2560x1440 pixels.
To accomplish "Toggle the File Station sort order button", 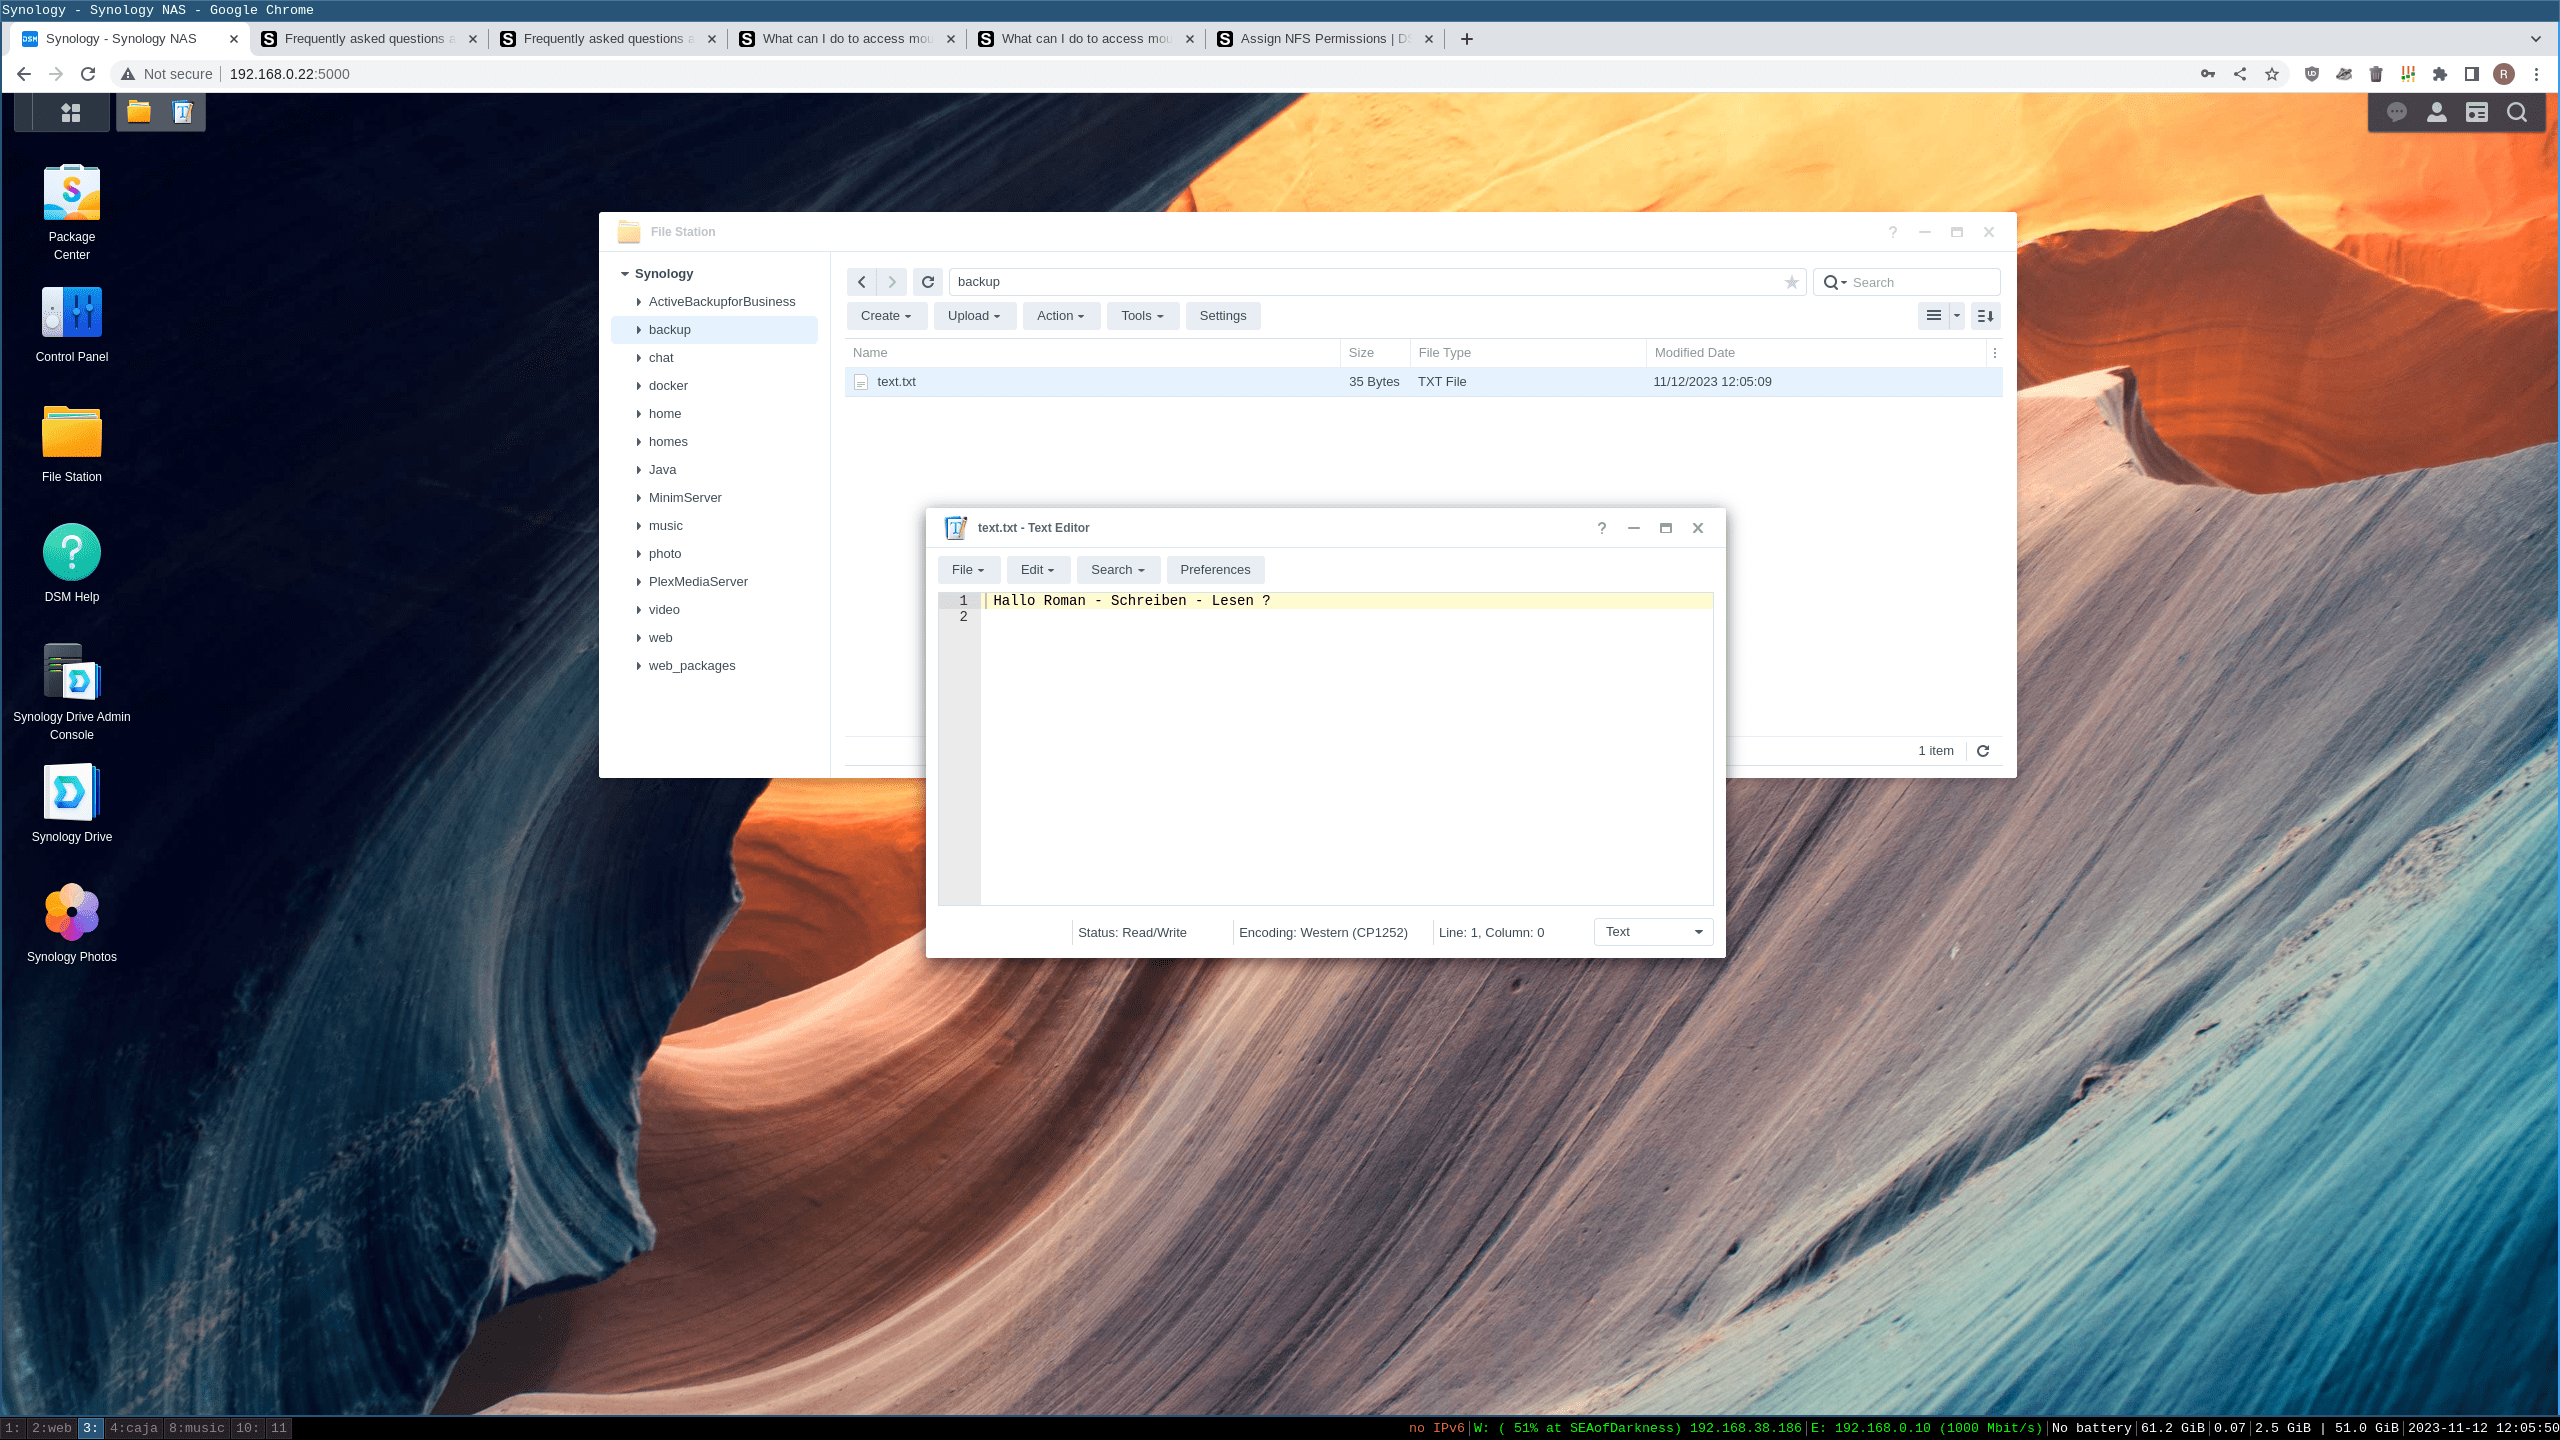I will pos(1986,316).
